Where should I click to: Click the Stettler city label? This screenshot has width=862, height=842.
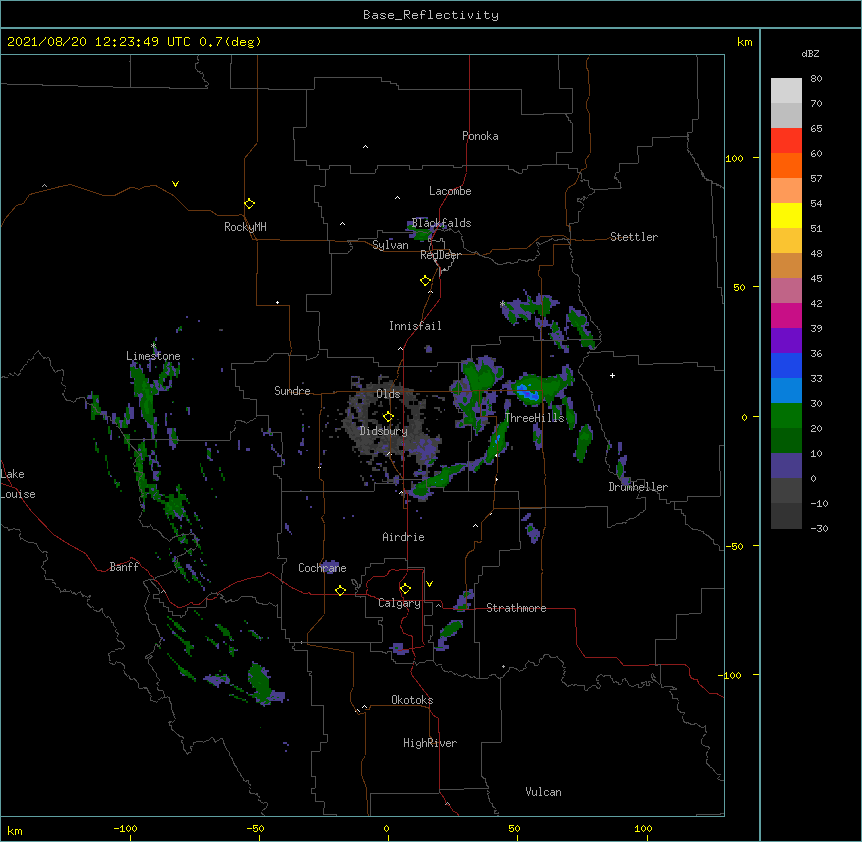[634, 237]
